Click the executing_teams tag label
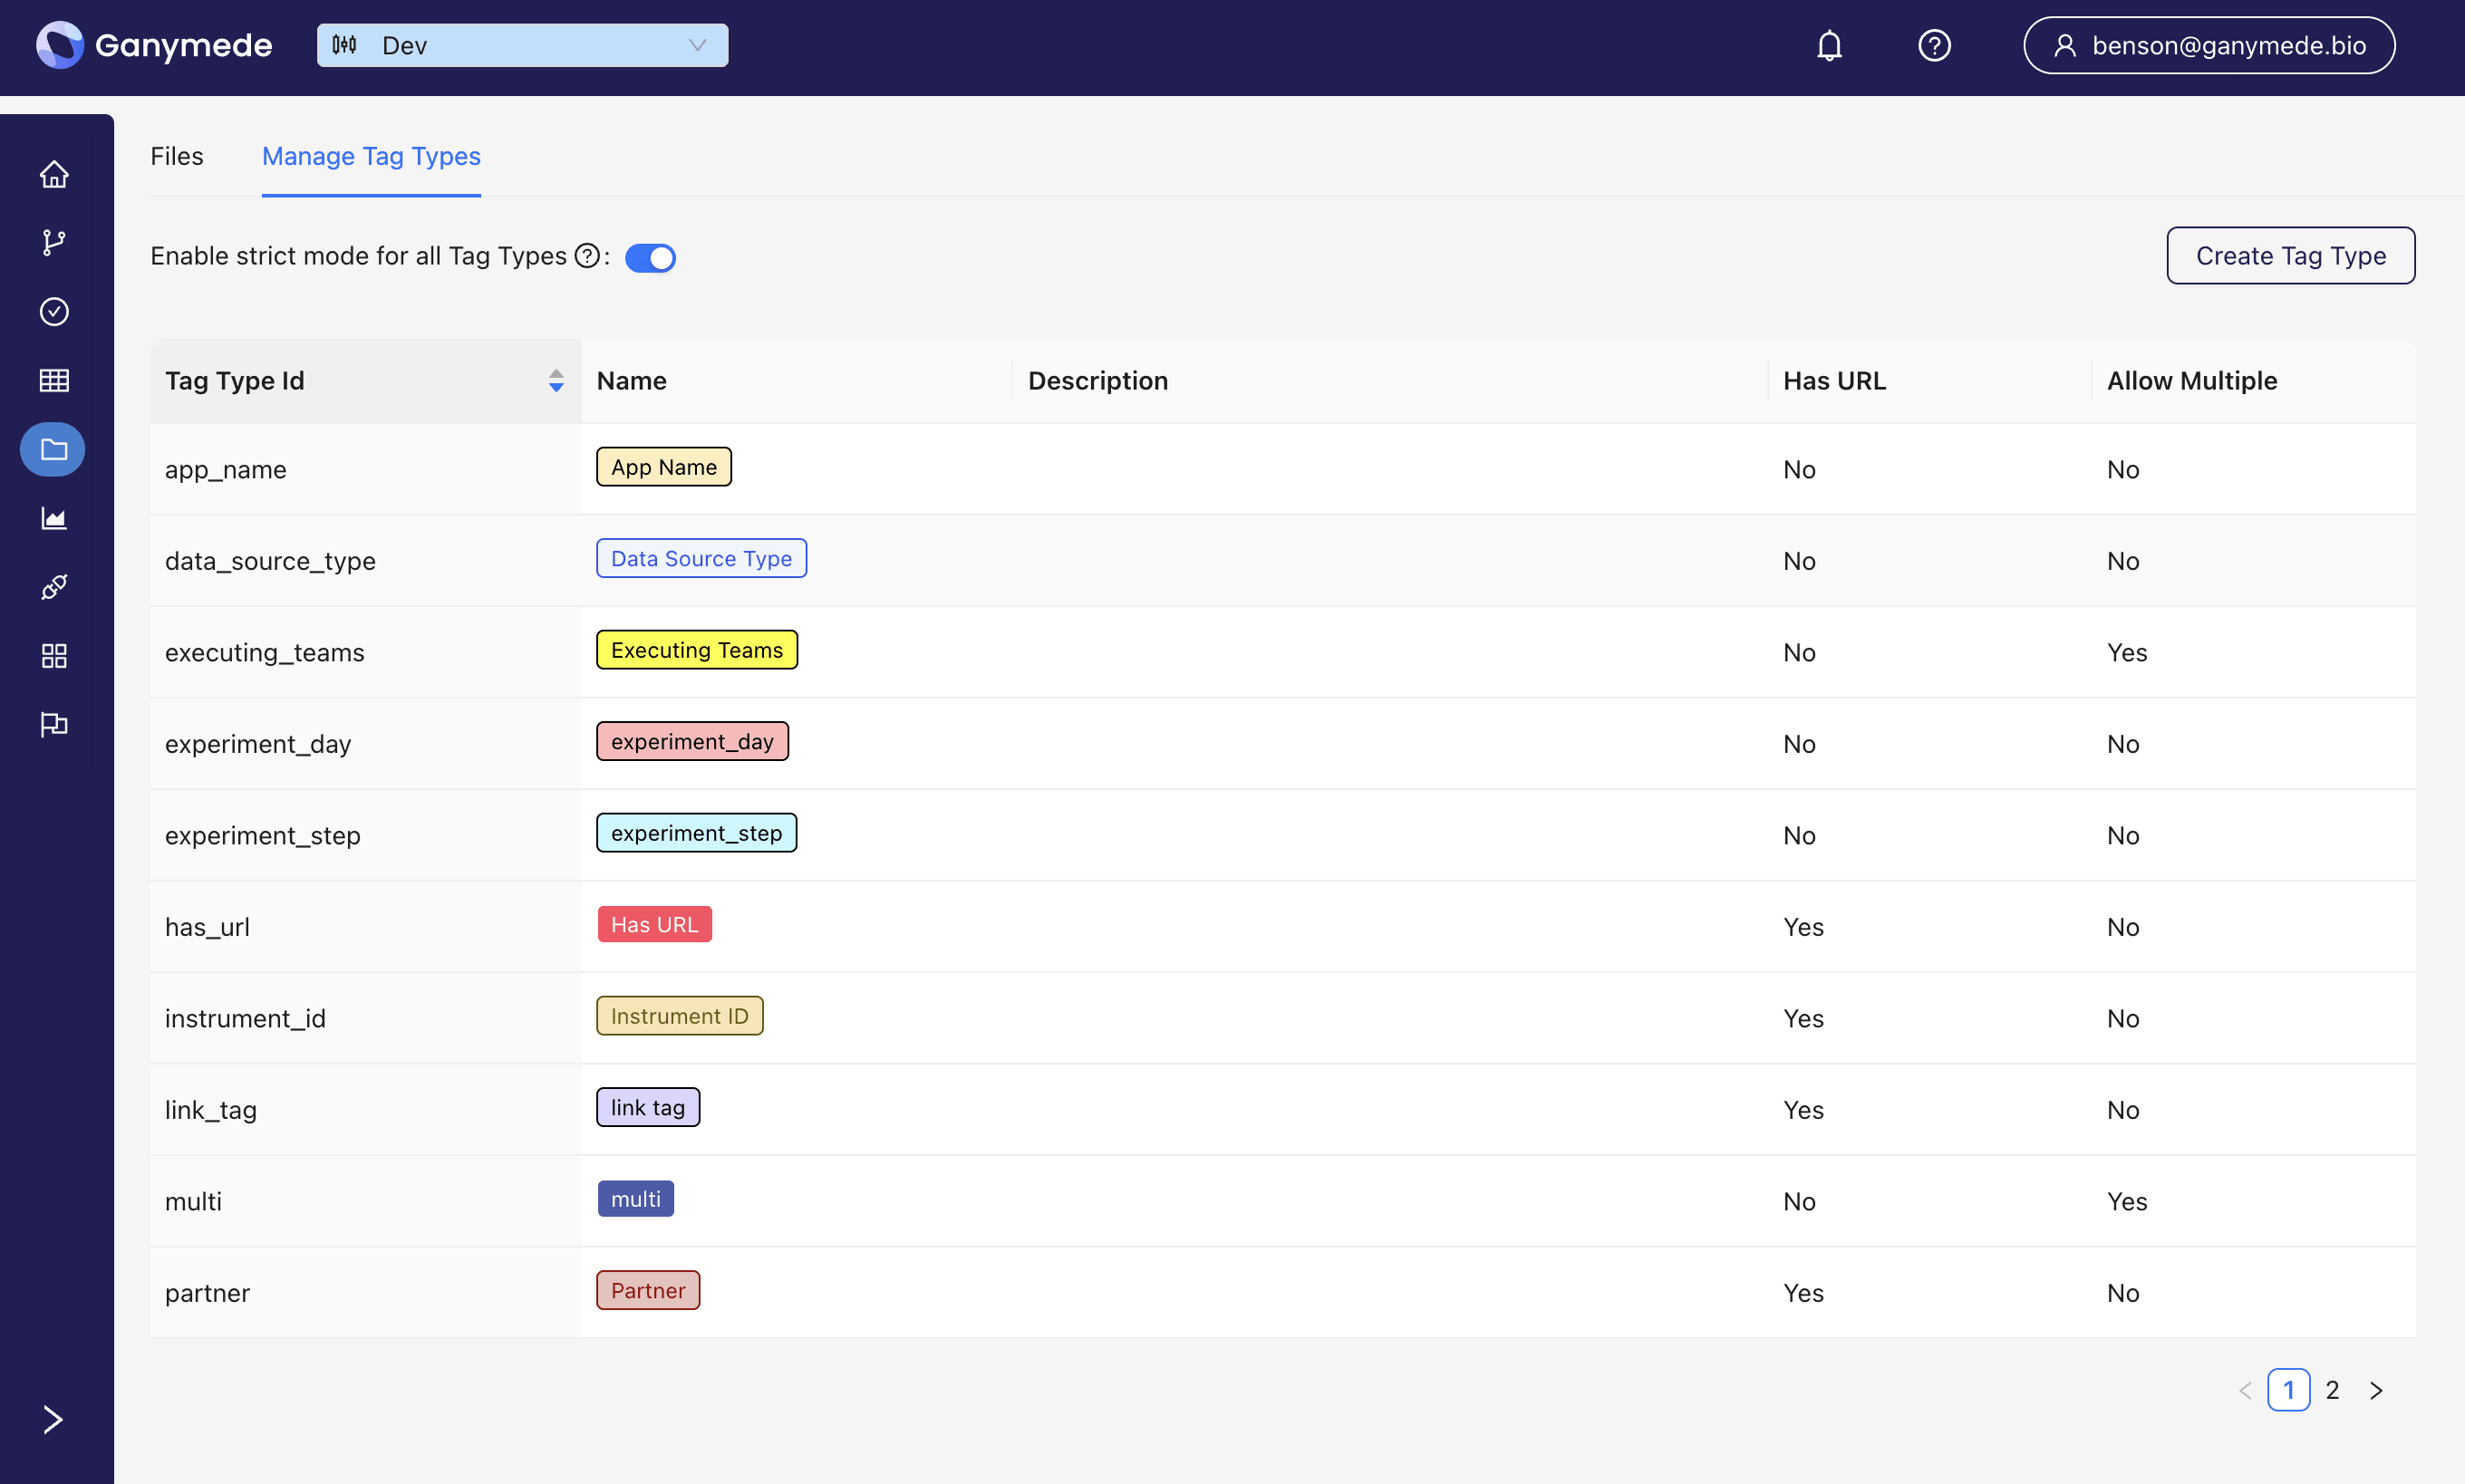 click(x=695, y=650)
